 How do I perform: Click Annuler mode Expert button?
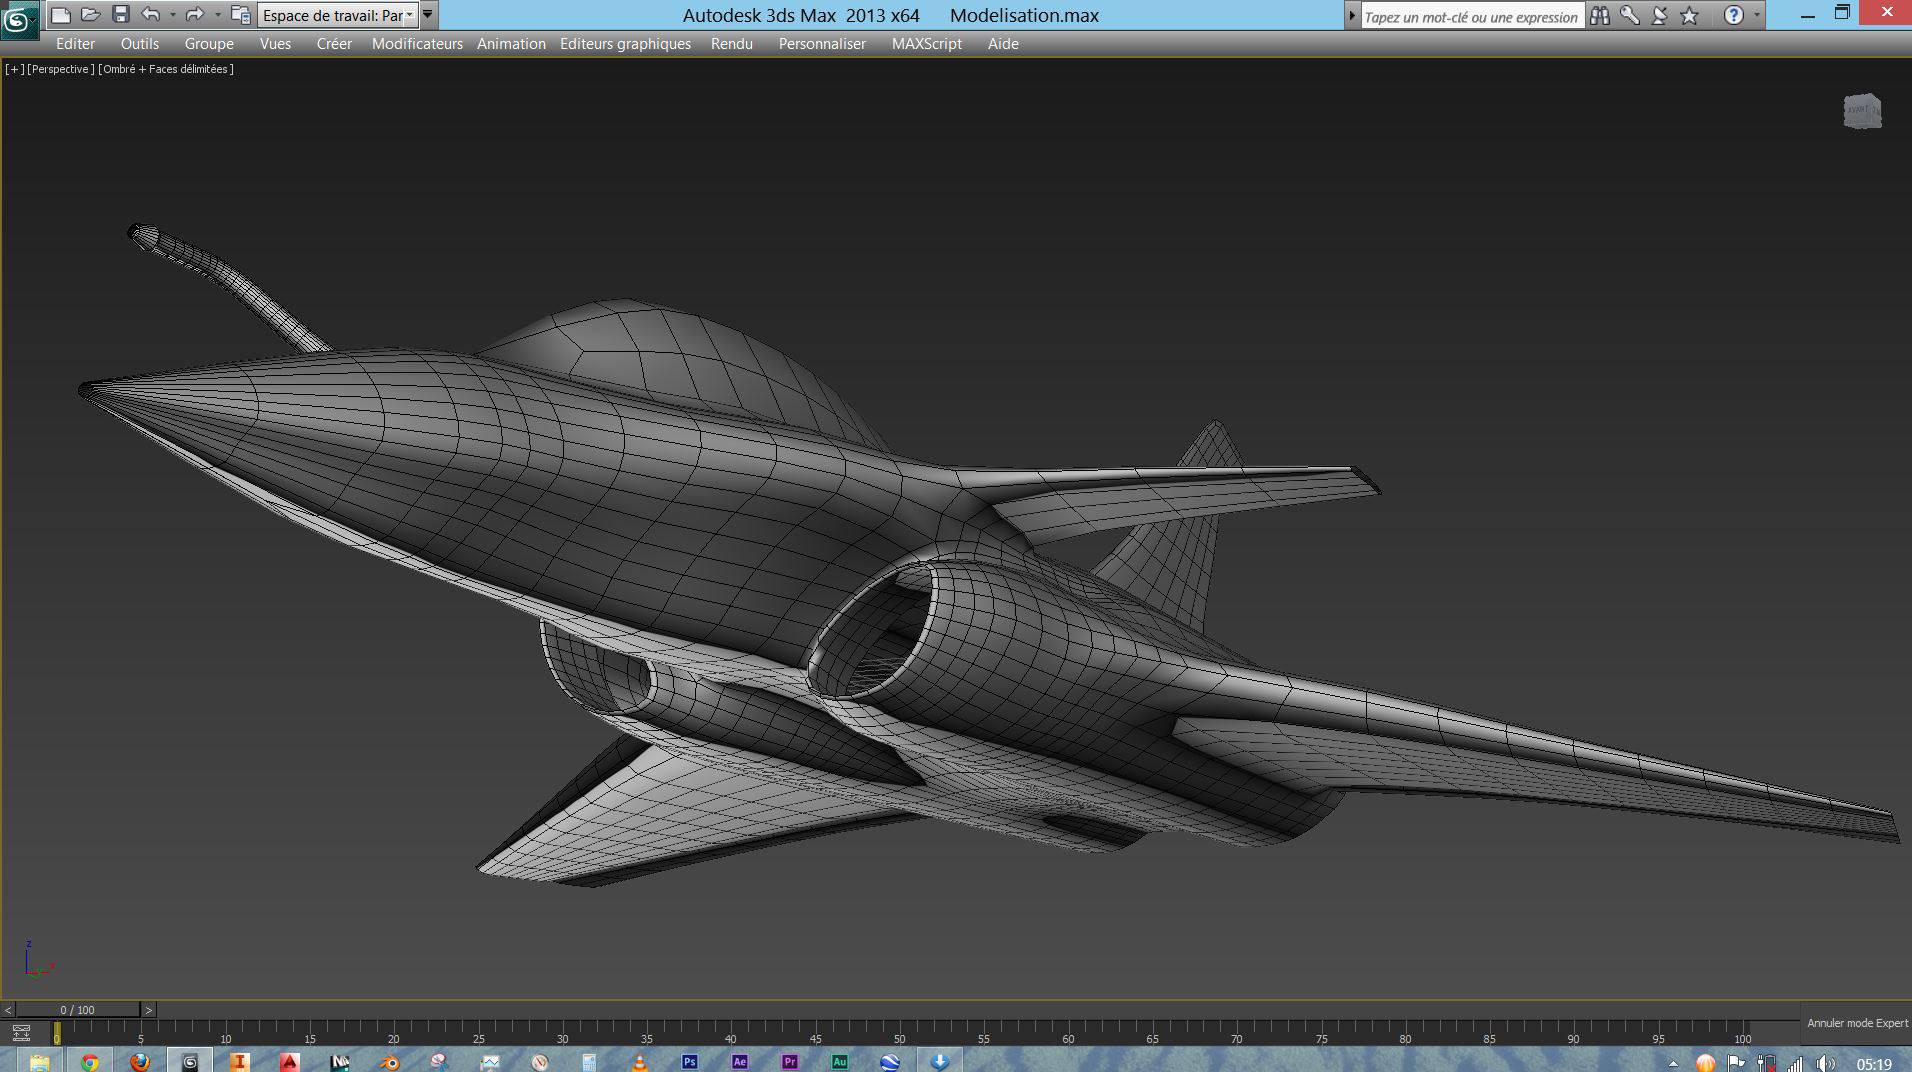1857,1023
